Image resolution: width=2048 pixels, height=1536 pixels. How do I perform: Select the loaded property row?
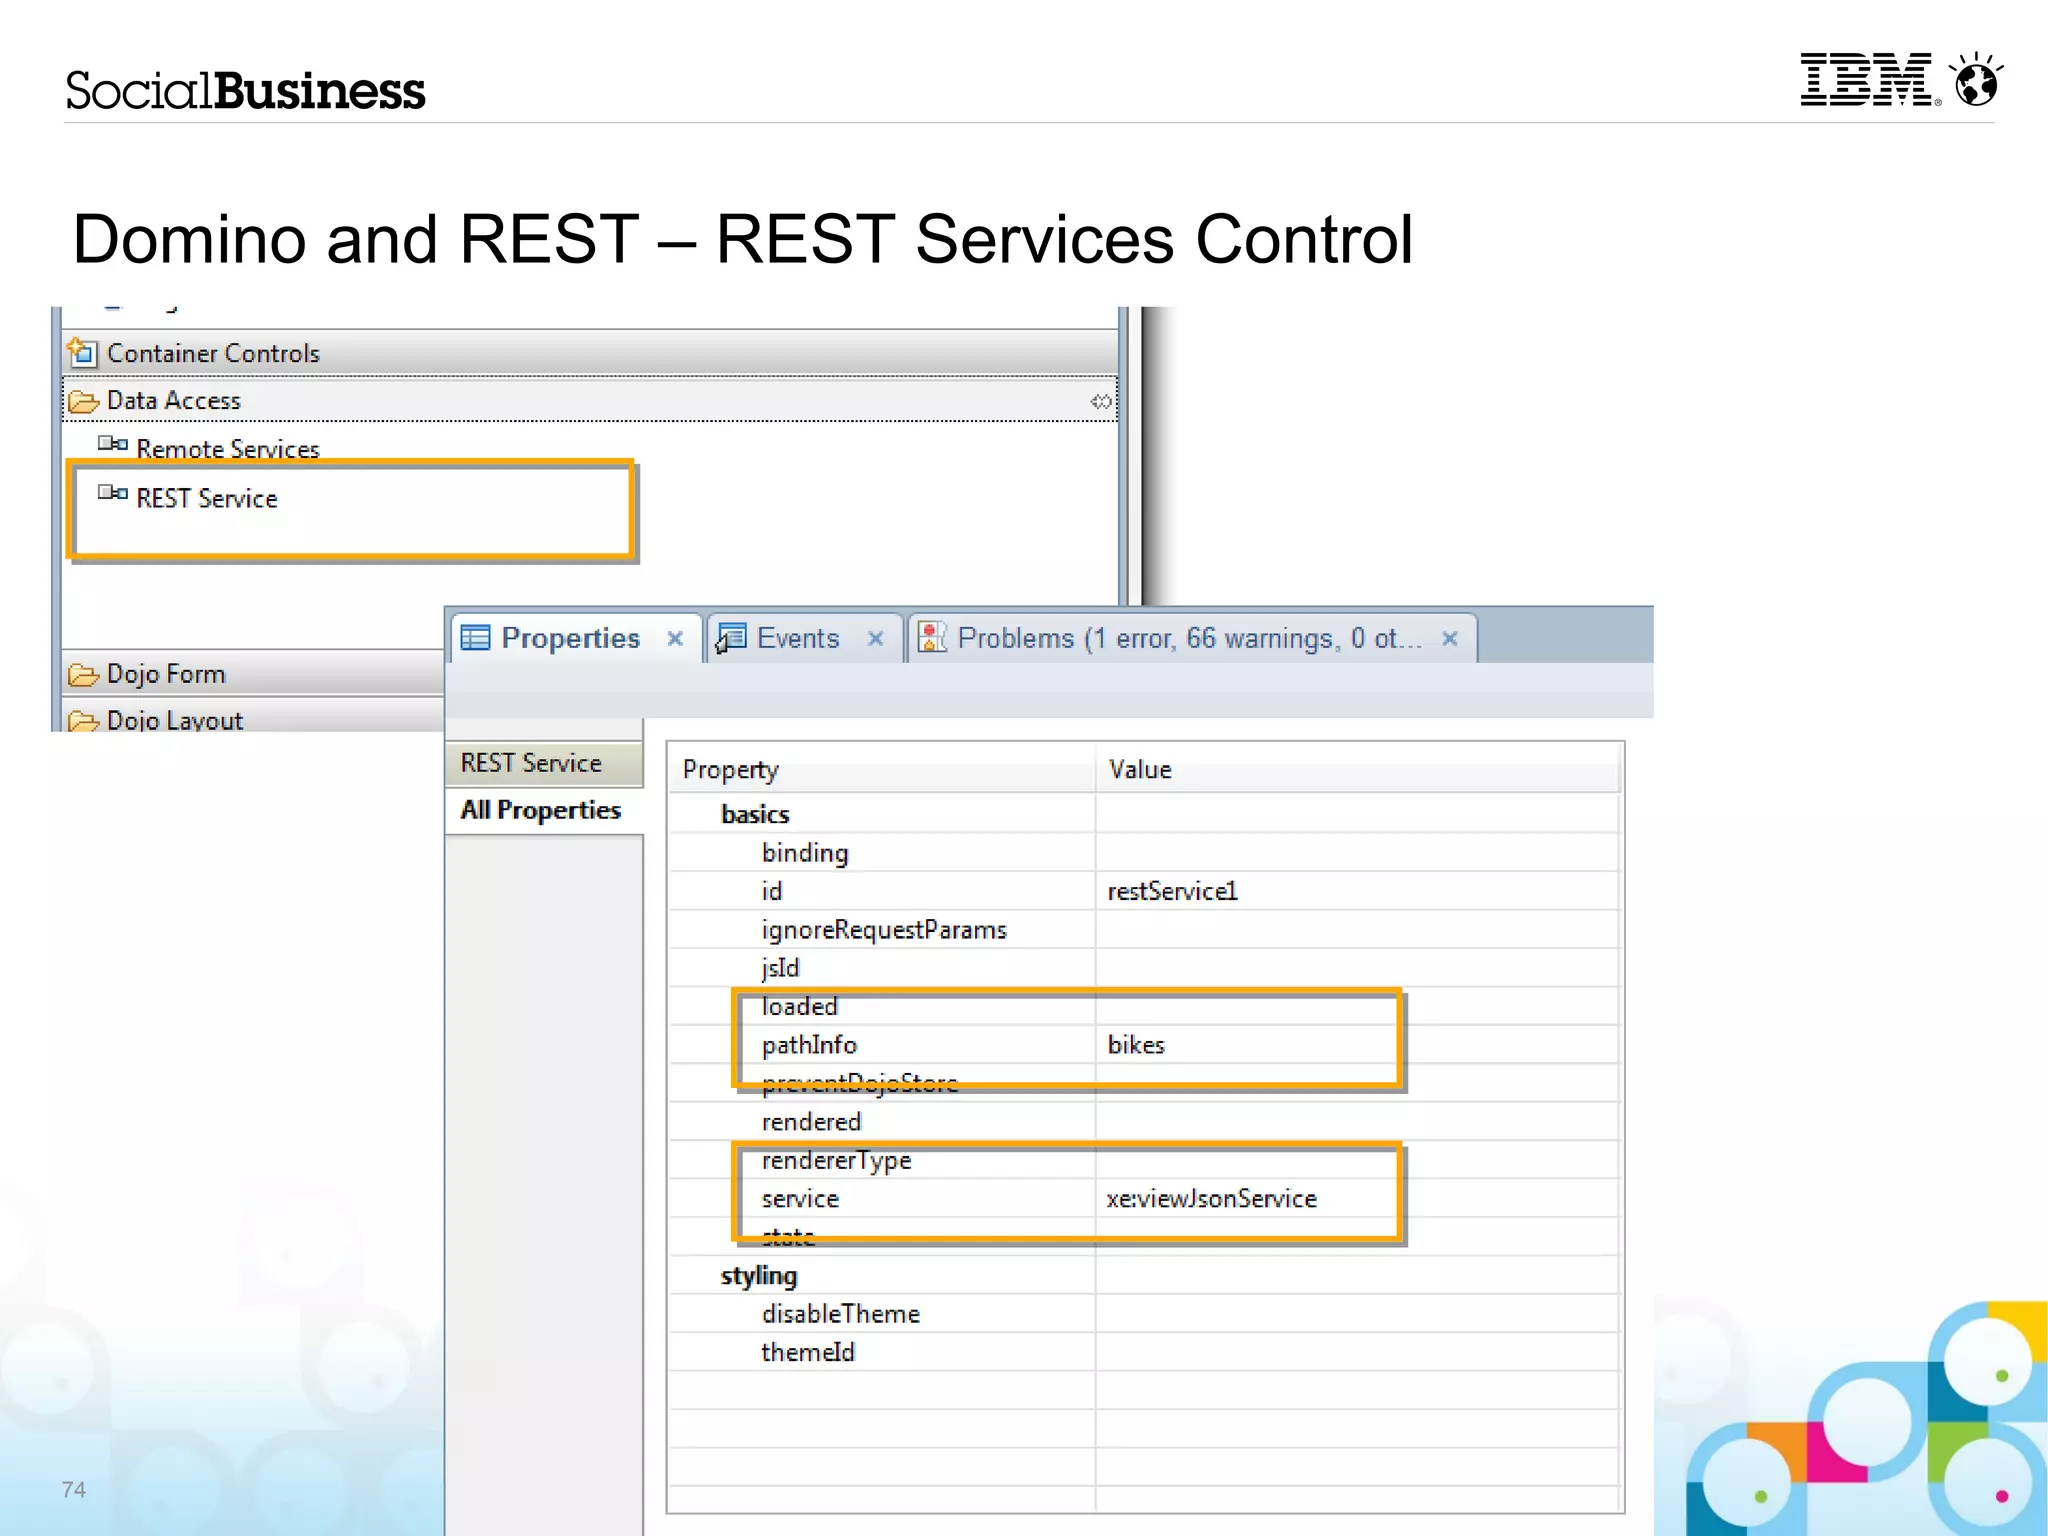click(x=1144, y=1007)
